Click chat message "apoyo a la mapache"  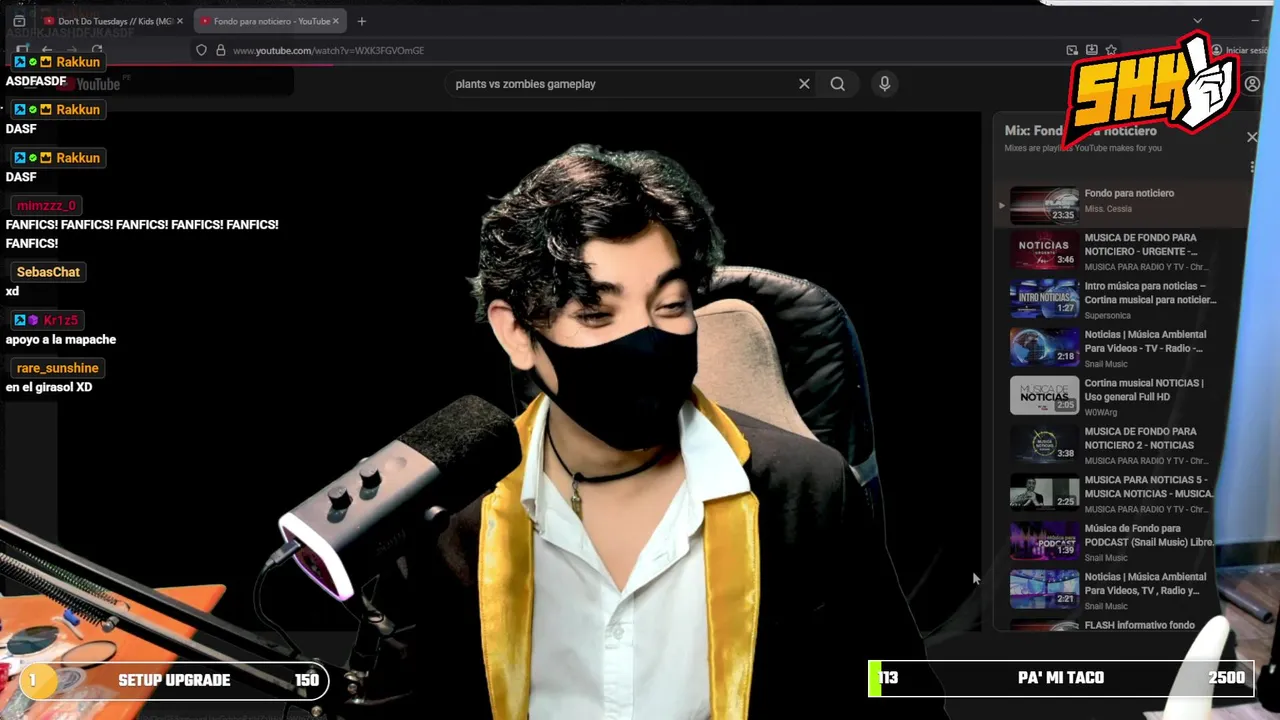(x=61, y=340)
